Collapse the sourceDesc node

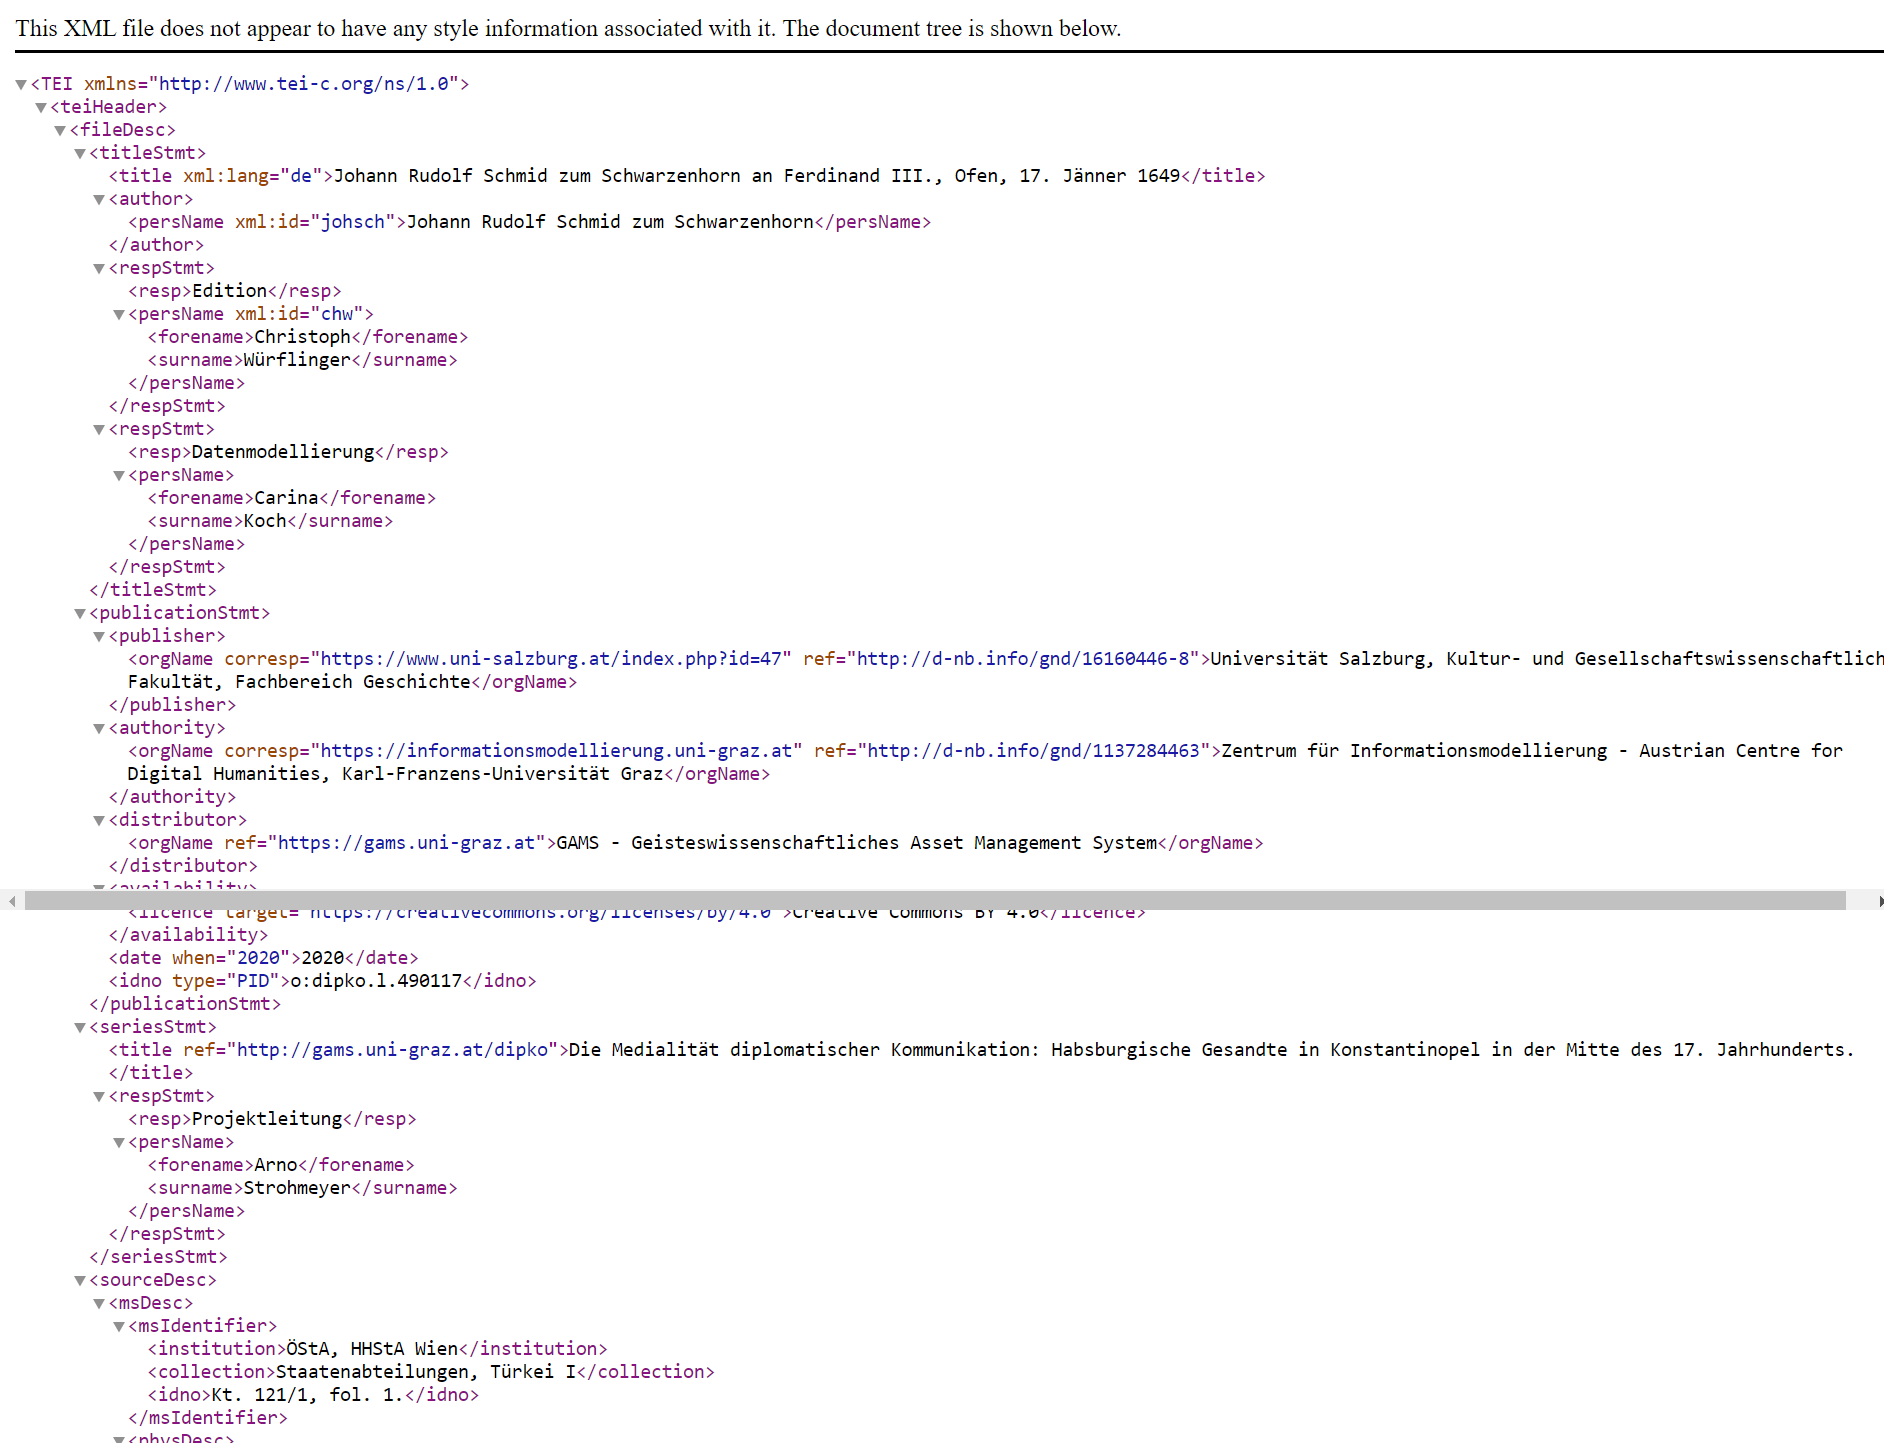80,1280
